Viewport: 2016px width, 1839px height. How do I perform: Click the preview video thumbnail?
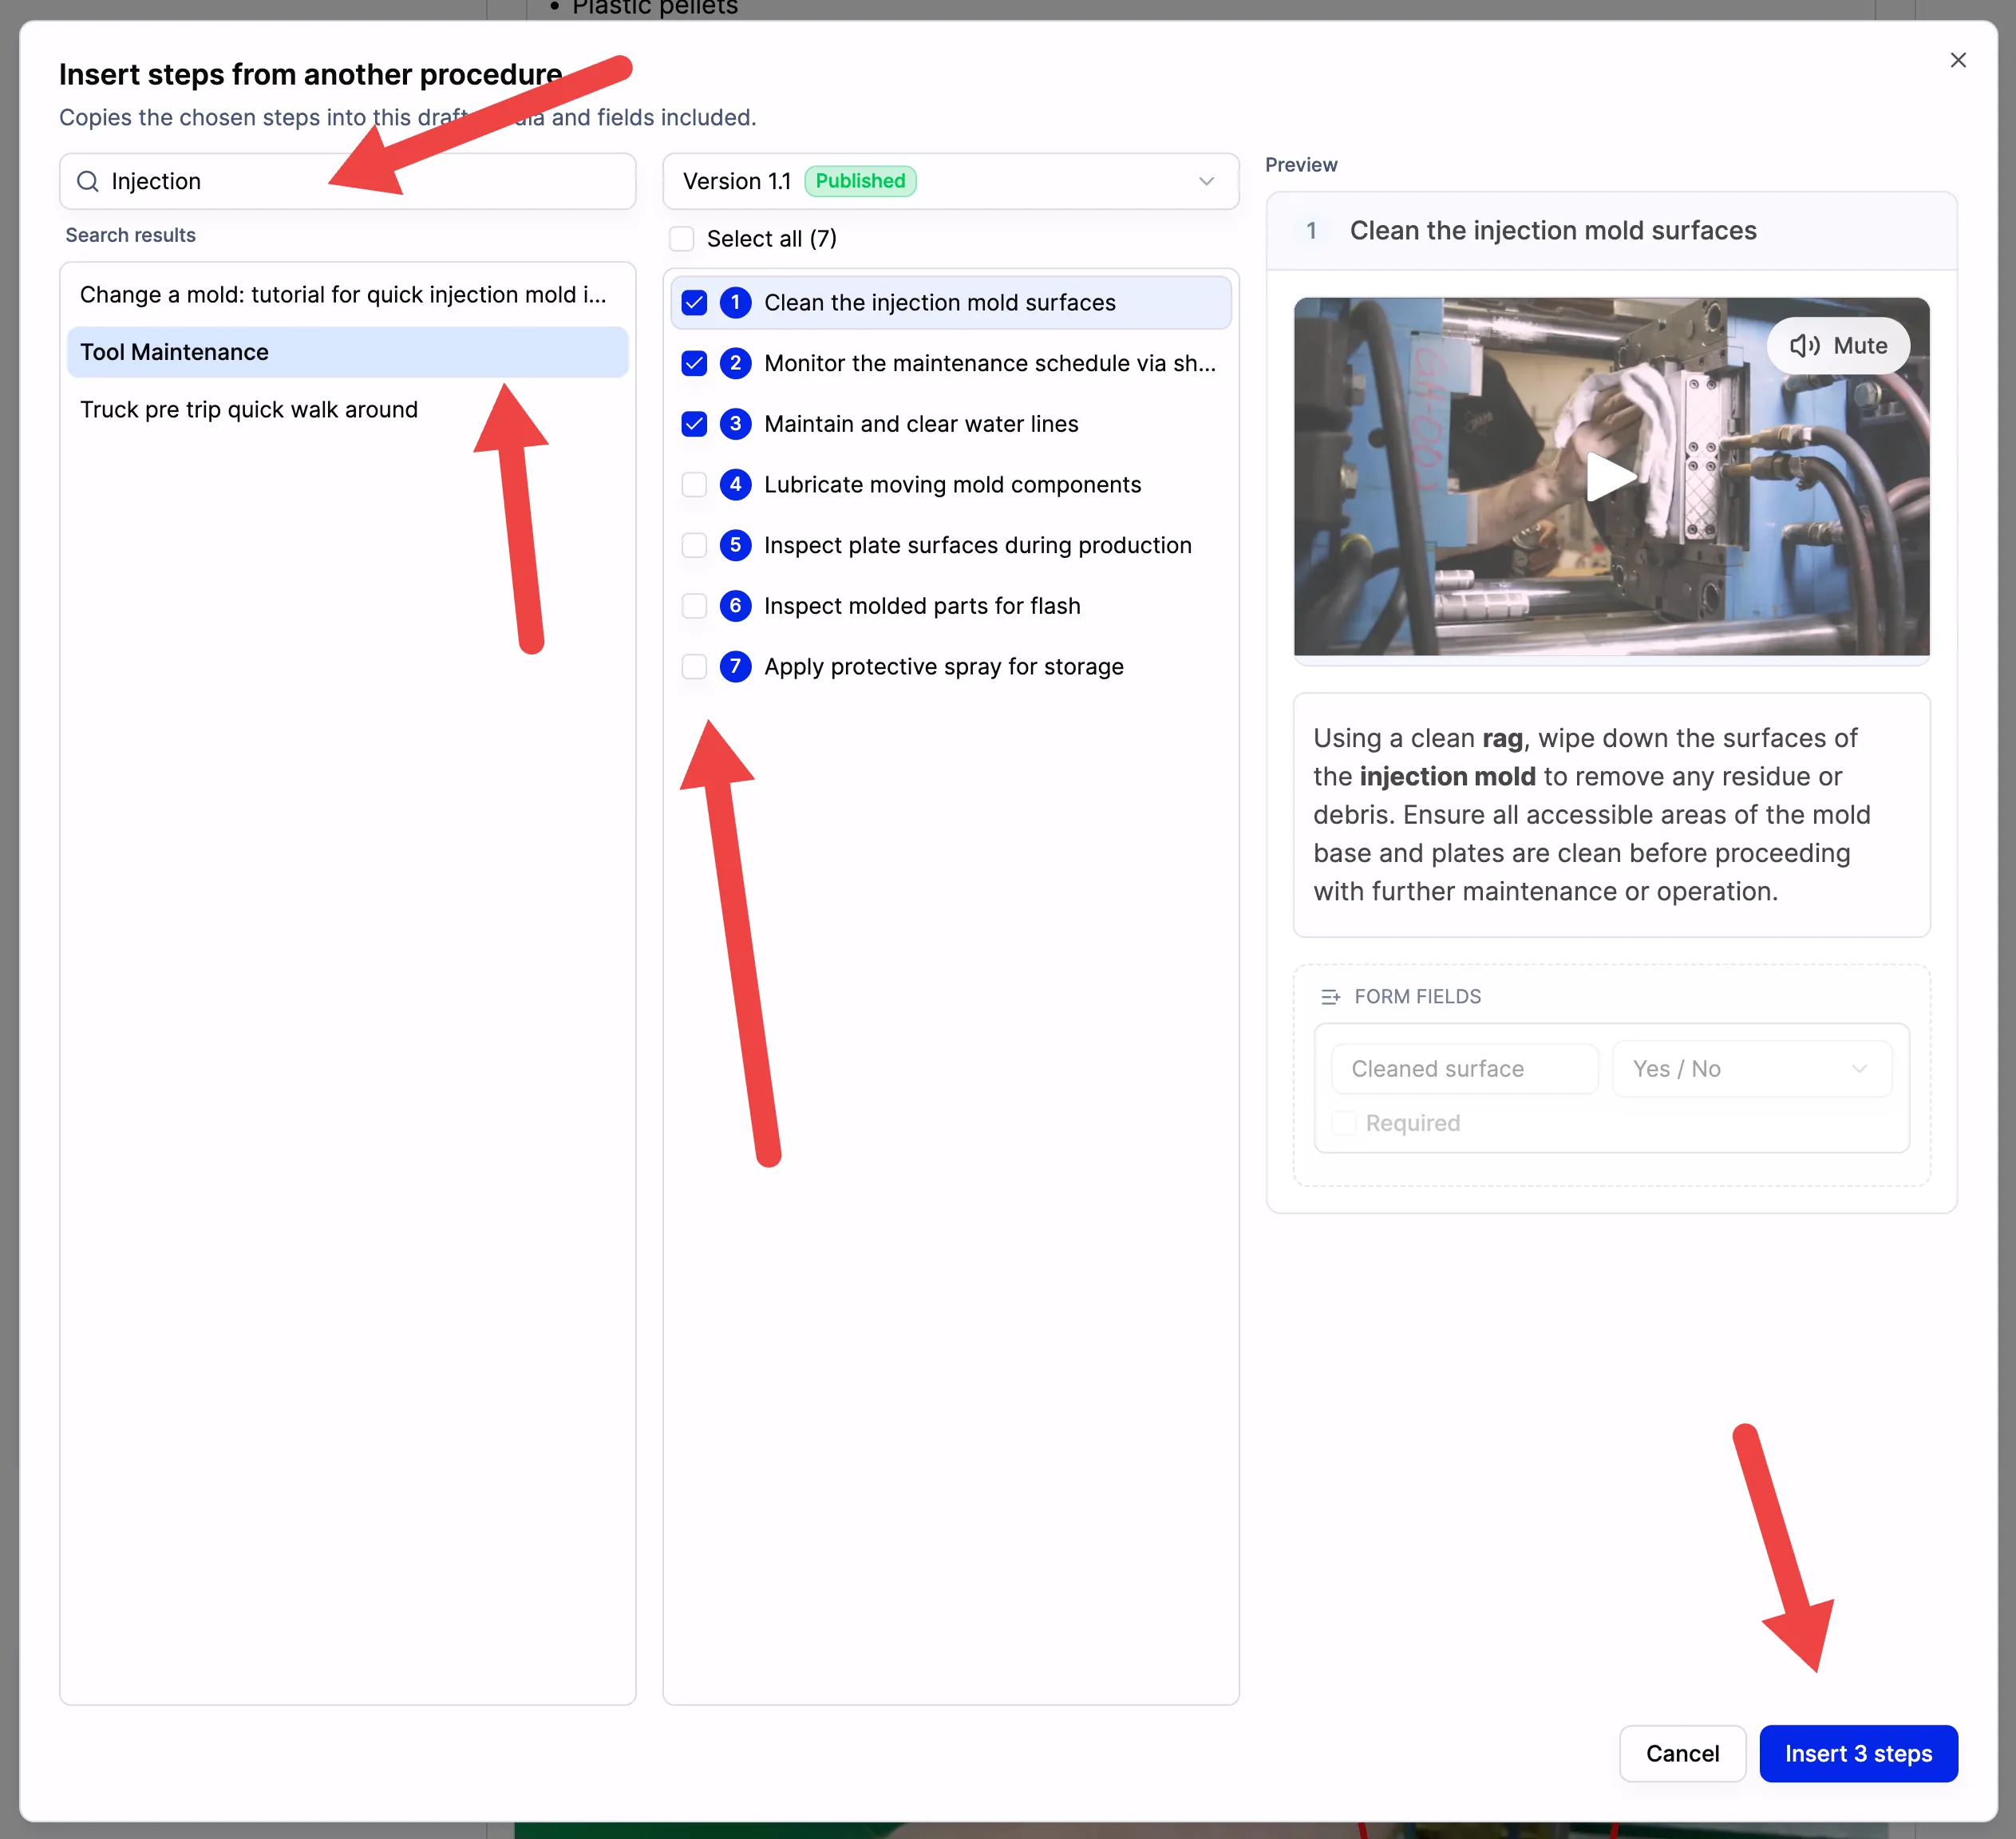pos(1611,477)
